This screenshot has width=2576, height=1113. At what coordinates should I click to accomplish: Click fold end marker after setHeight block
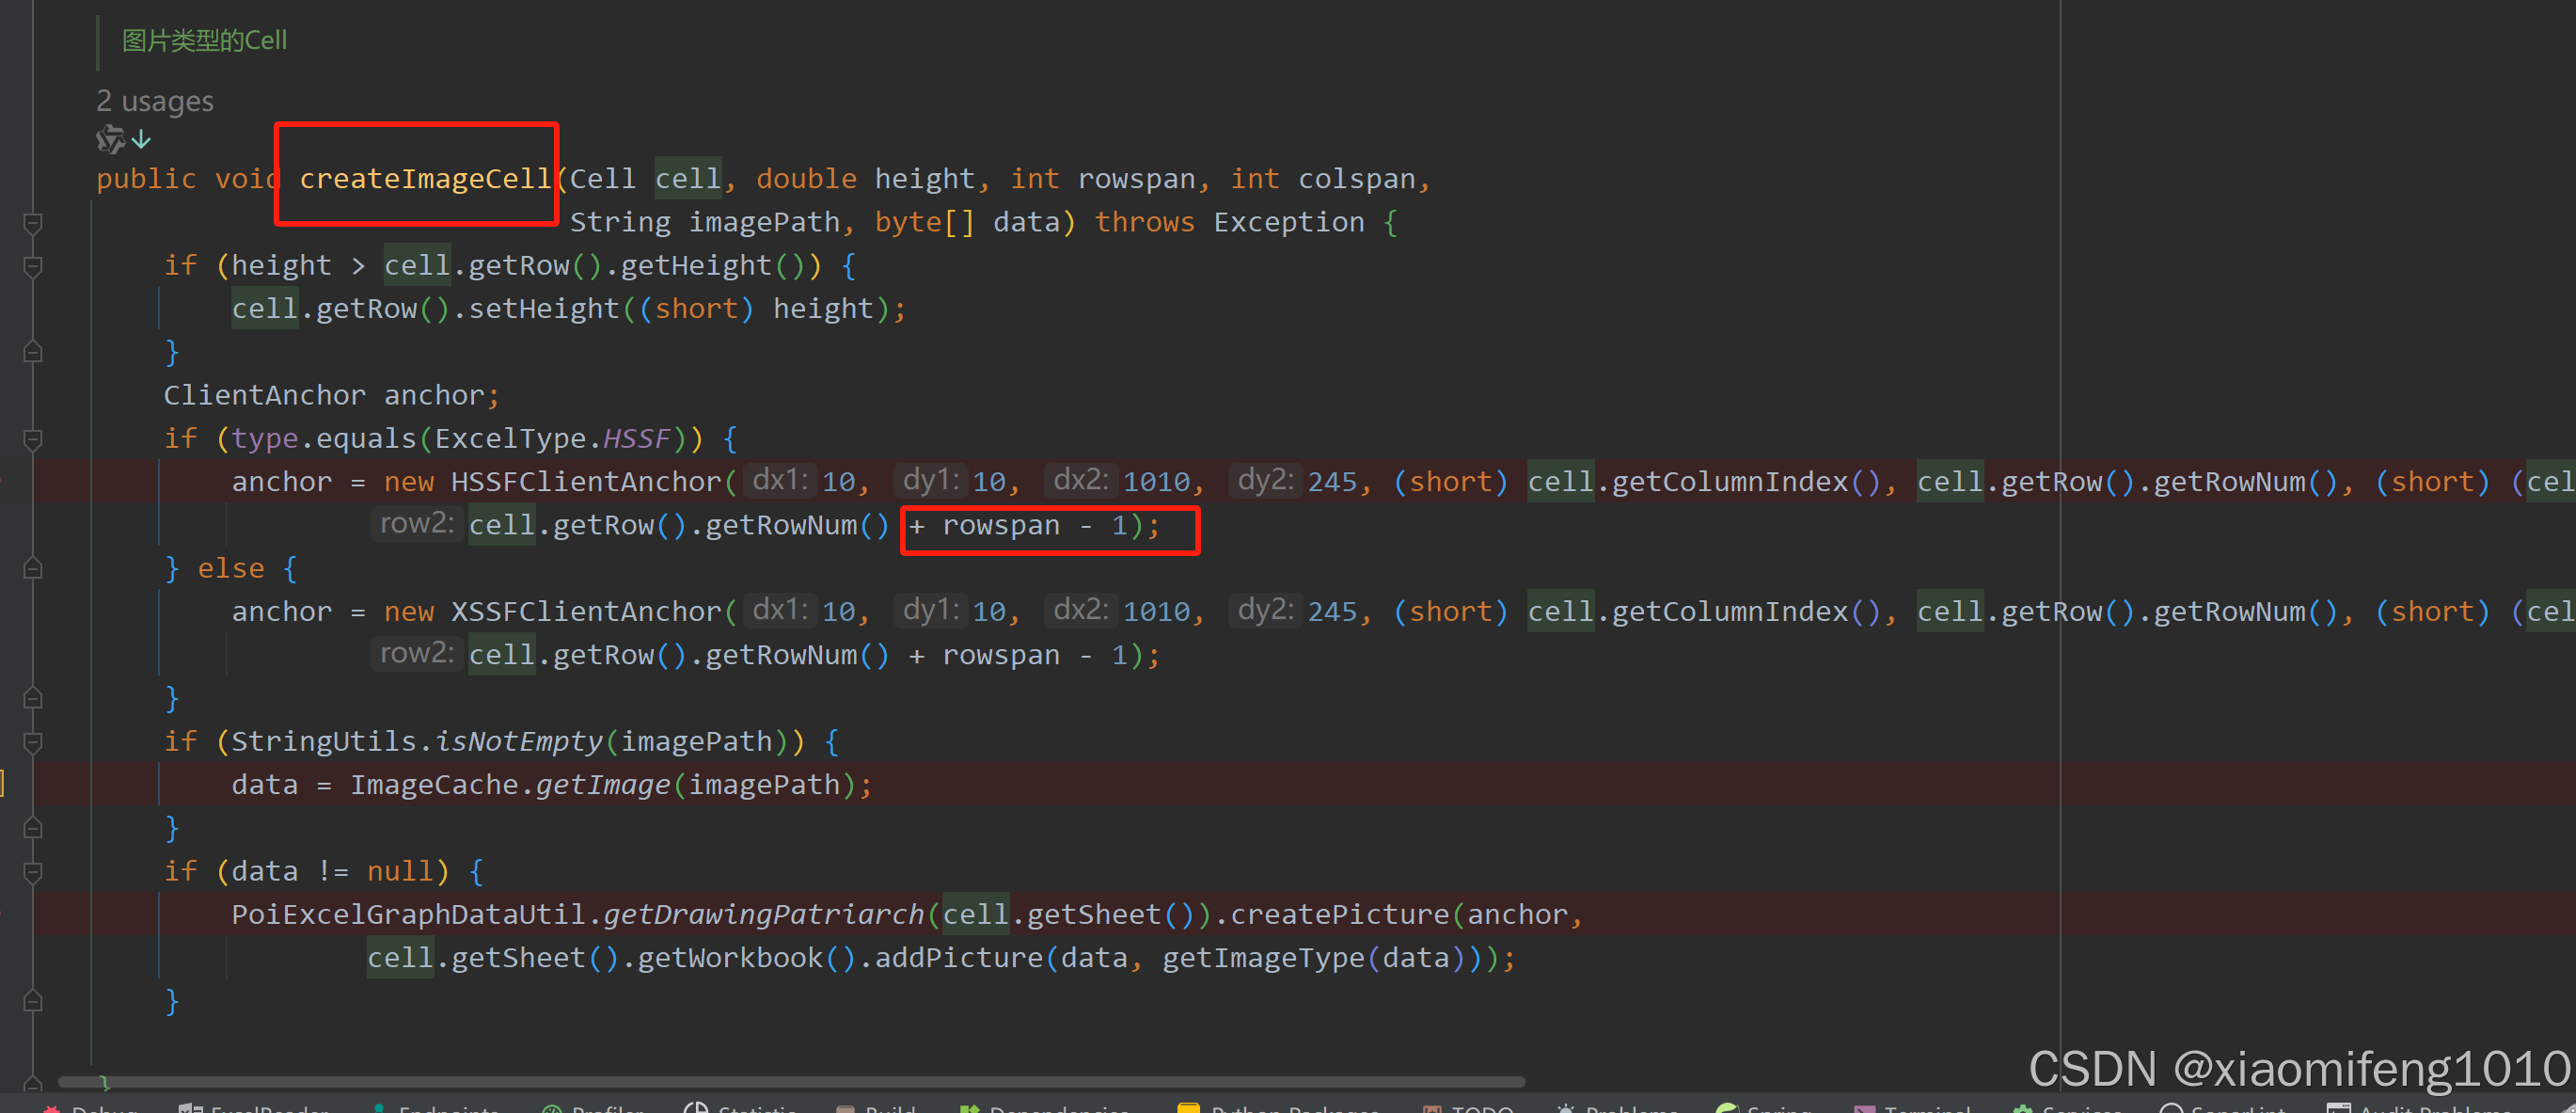pos(33,352)
